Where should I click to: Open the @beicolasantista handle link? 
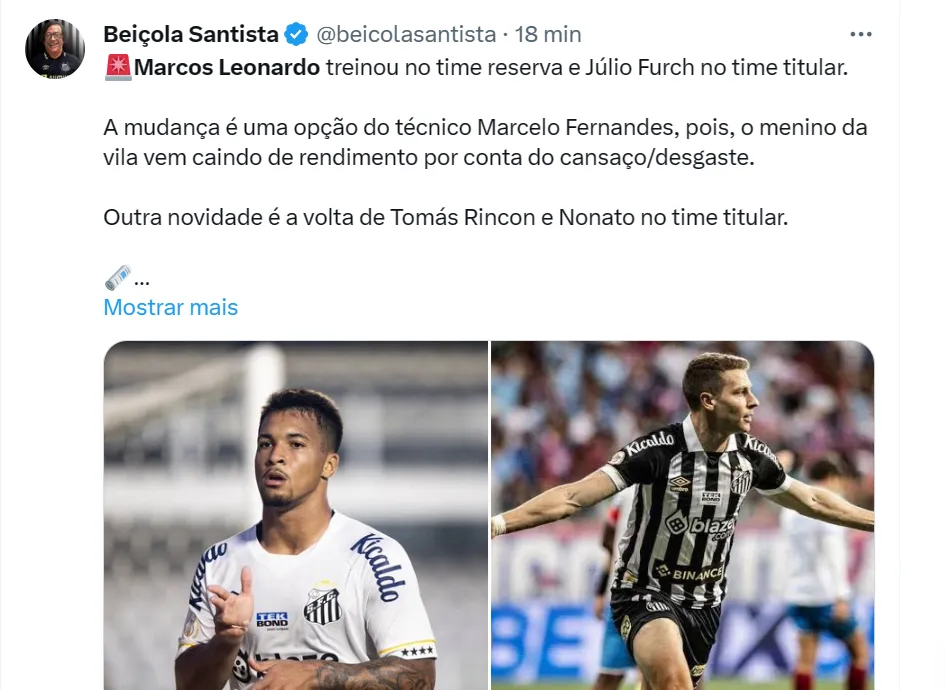tap(406, 34)
